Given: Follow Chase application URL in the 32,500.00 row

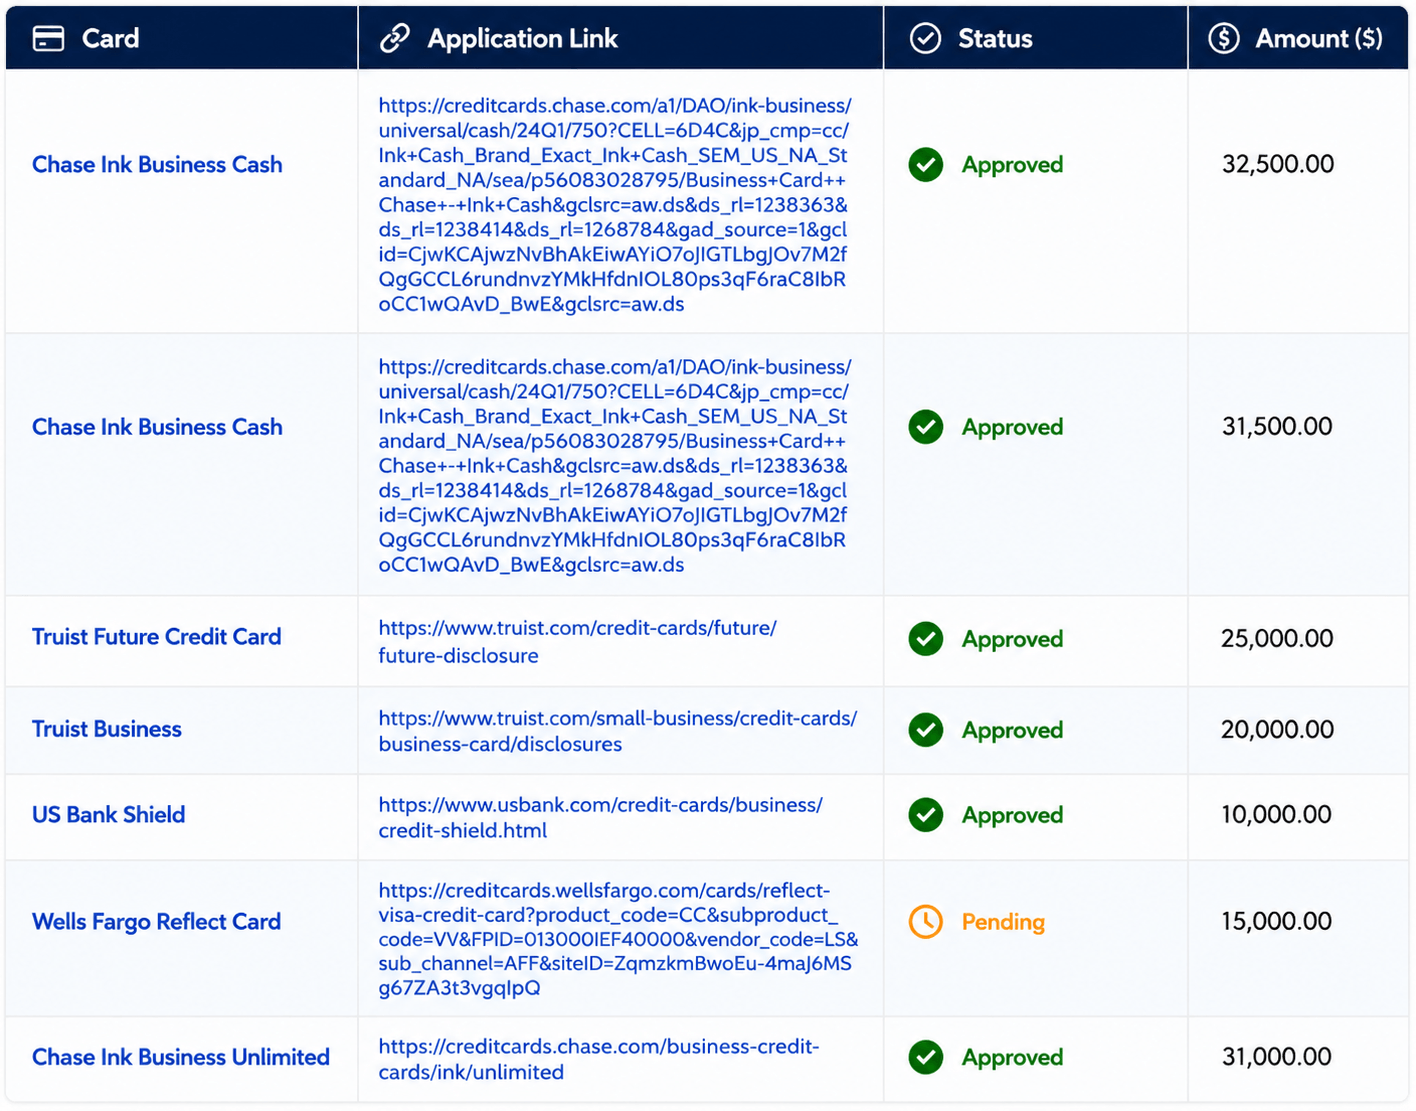Looking at the screenshot, I should 615,204.
